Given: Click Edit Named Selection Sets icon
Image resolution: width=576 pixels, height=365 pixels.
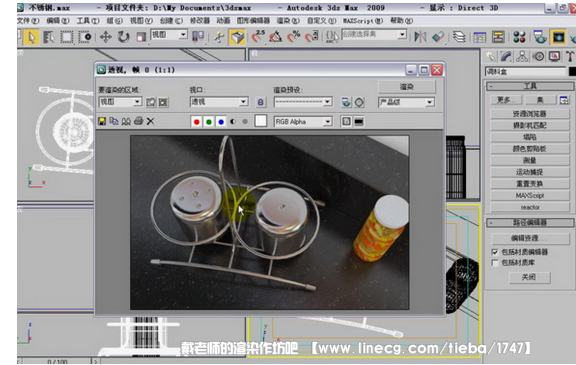Looking at the screenshot, I should (332, 37).
